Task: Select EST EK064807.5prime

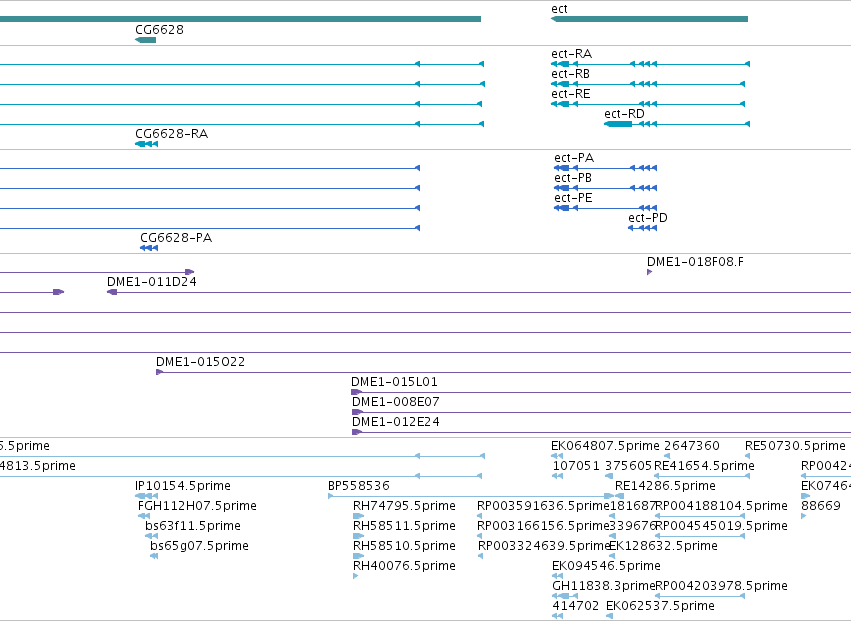Action: pos(557,456)
